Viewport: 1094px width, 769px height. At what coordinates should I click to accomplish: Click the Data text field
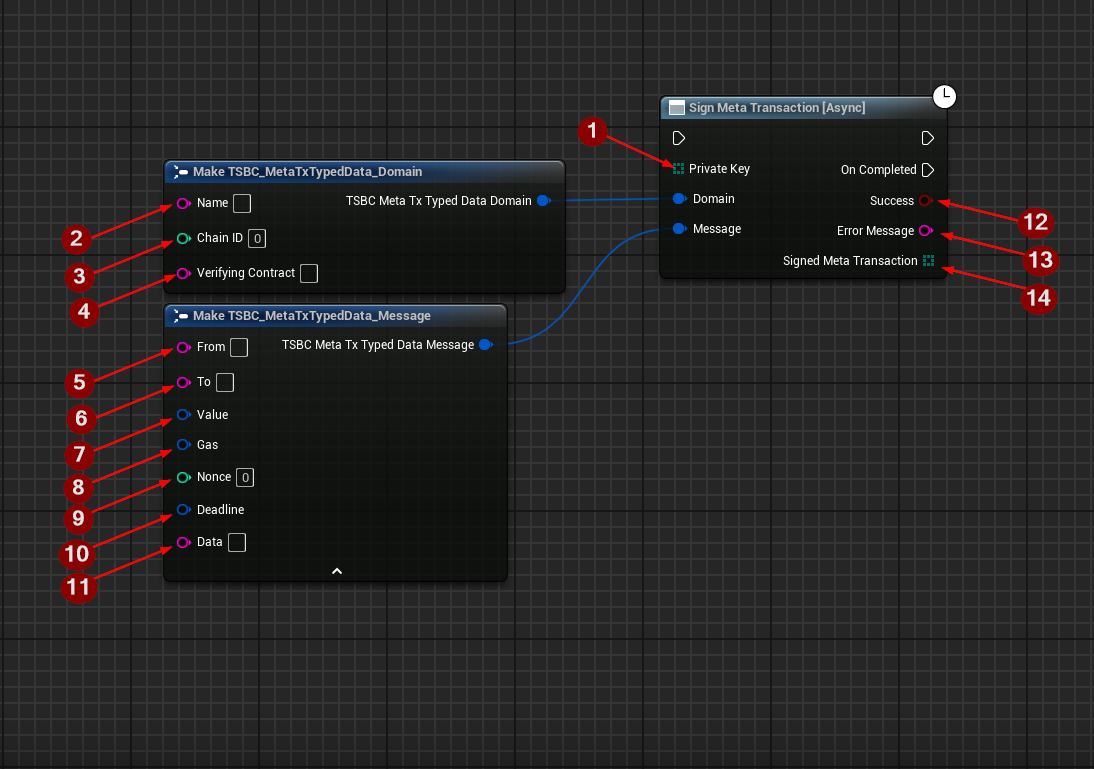click(237, 542)
